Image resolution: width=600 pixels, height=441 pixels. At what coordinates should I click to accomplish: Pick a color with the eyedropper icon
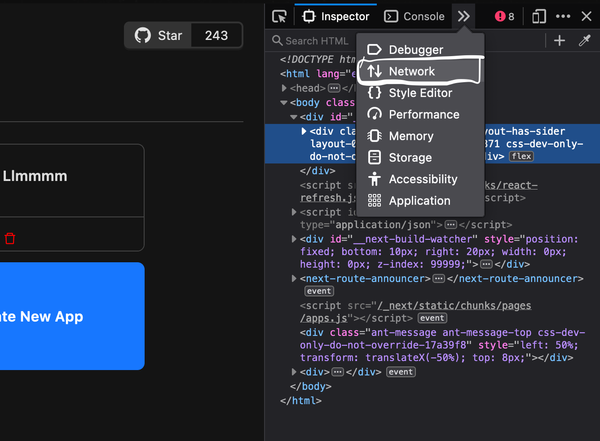pos(585,41)
